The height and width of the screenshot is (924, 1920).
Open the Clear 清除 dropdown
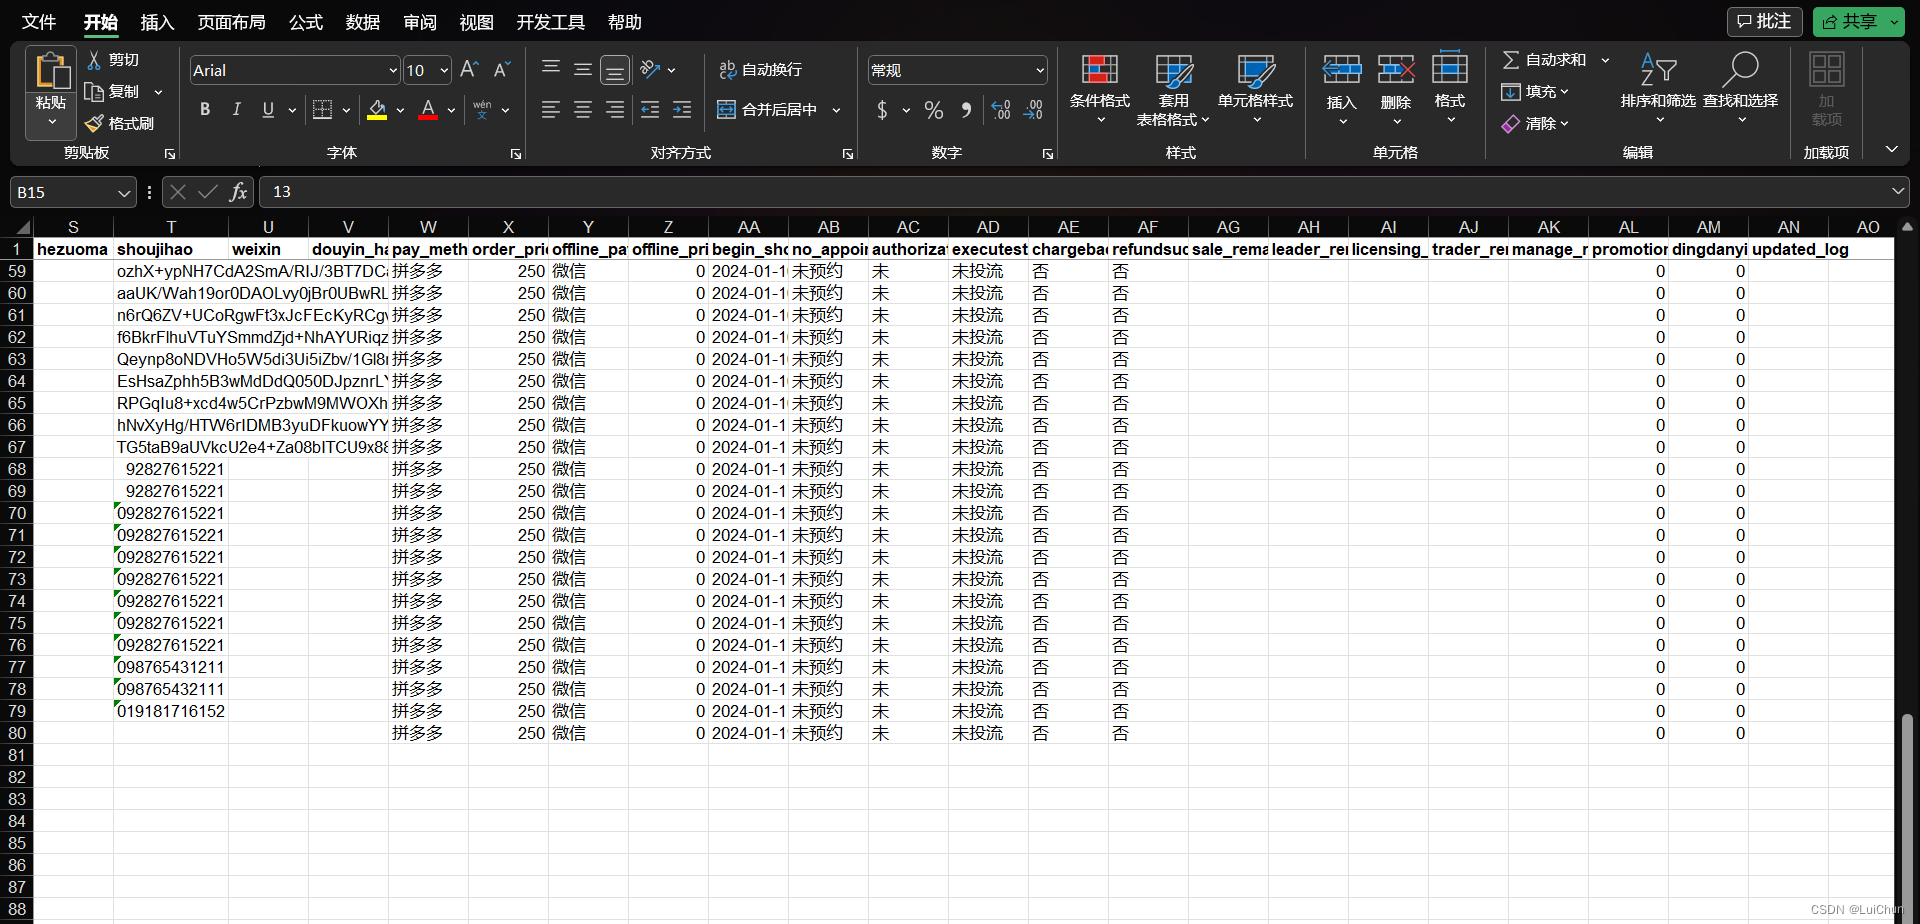coord(1535,124)
